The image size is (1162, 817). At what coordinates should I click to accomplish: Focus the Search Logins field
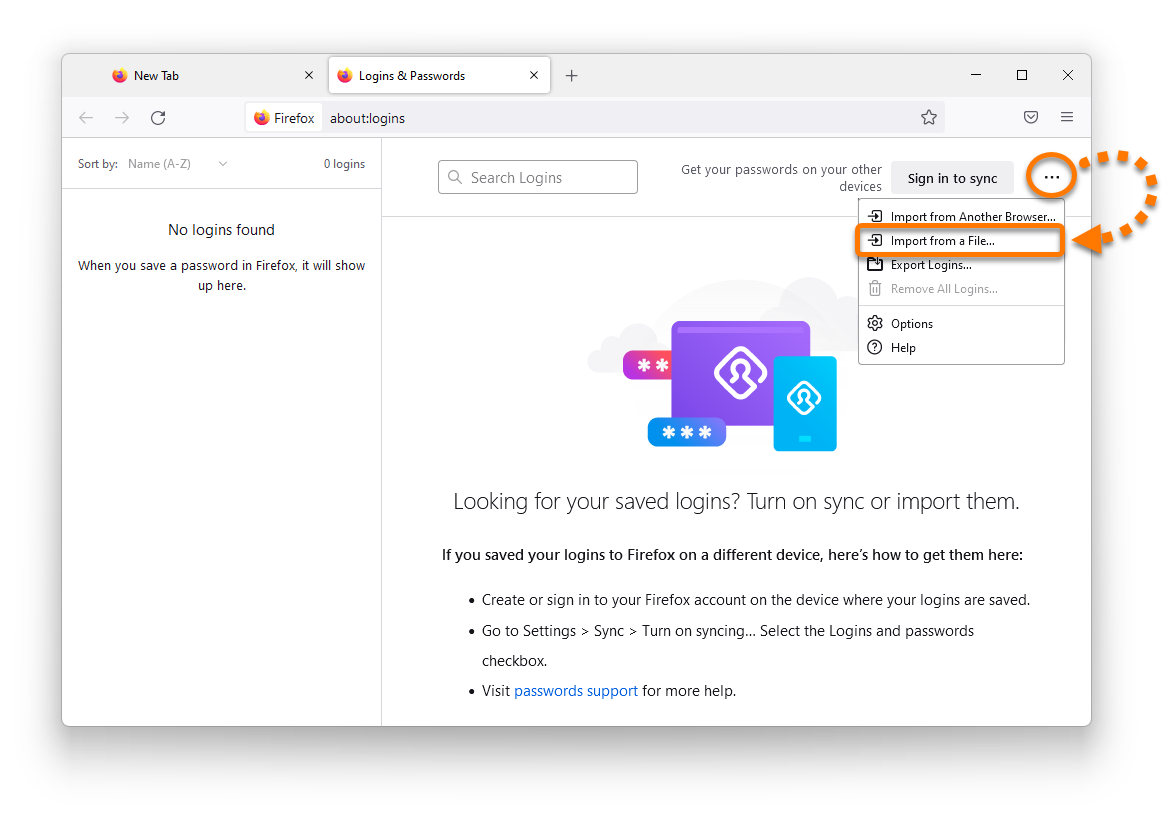(537, 177)
